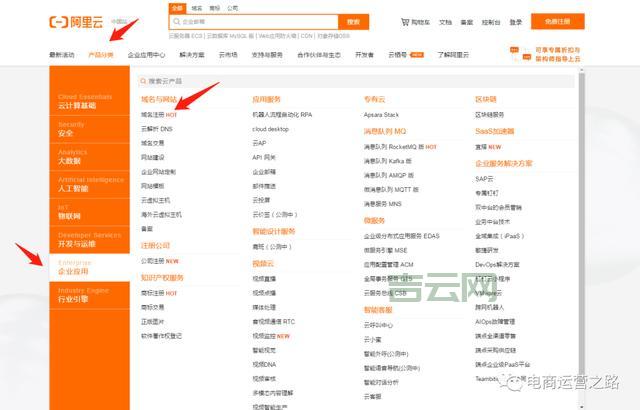This screenshot has width=640, height=410.
Task: Open 消息队列 AMQP 版 link
Action: pyautogui.click(x=389, y=175)
